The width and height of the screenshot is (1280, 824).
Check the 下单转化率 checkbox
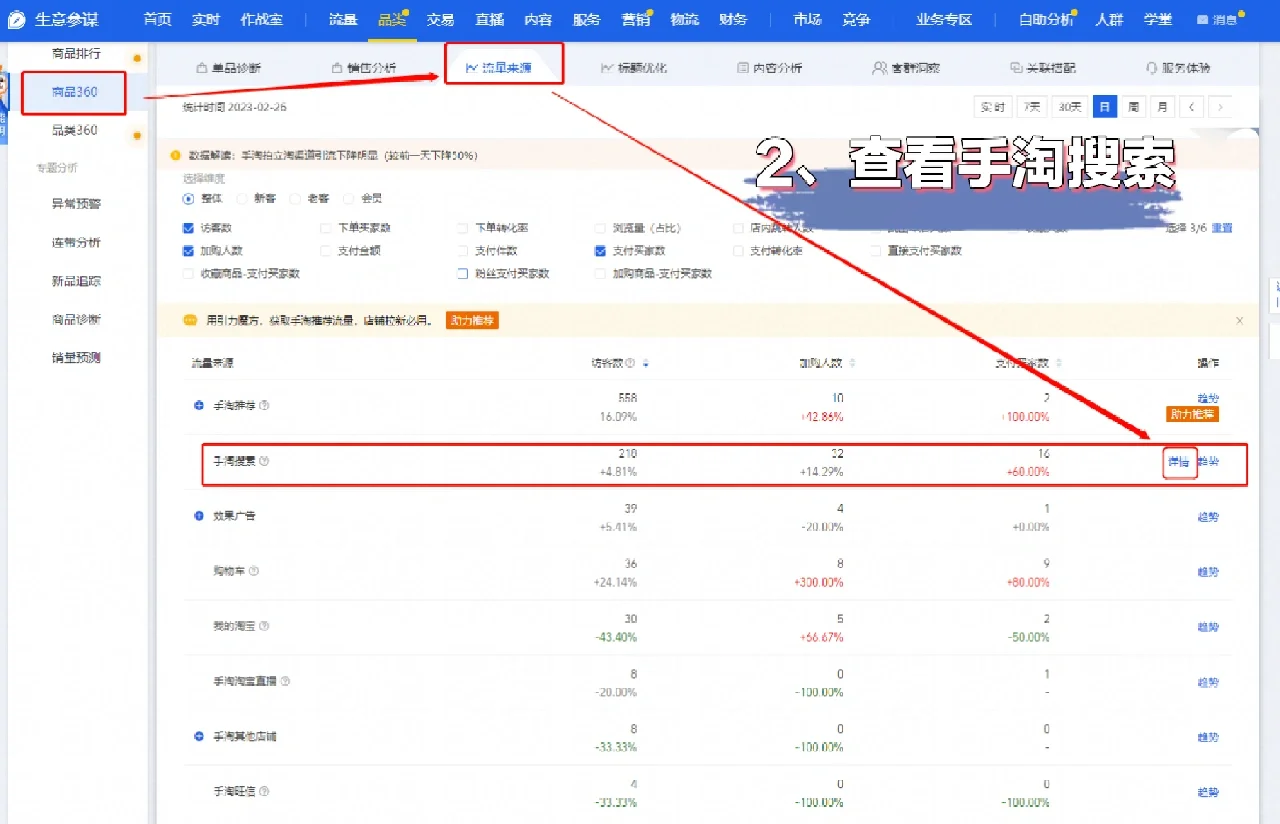[x=463, y=228]
